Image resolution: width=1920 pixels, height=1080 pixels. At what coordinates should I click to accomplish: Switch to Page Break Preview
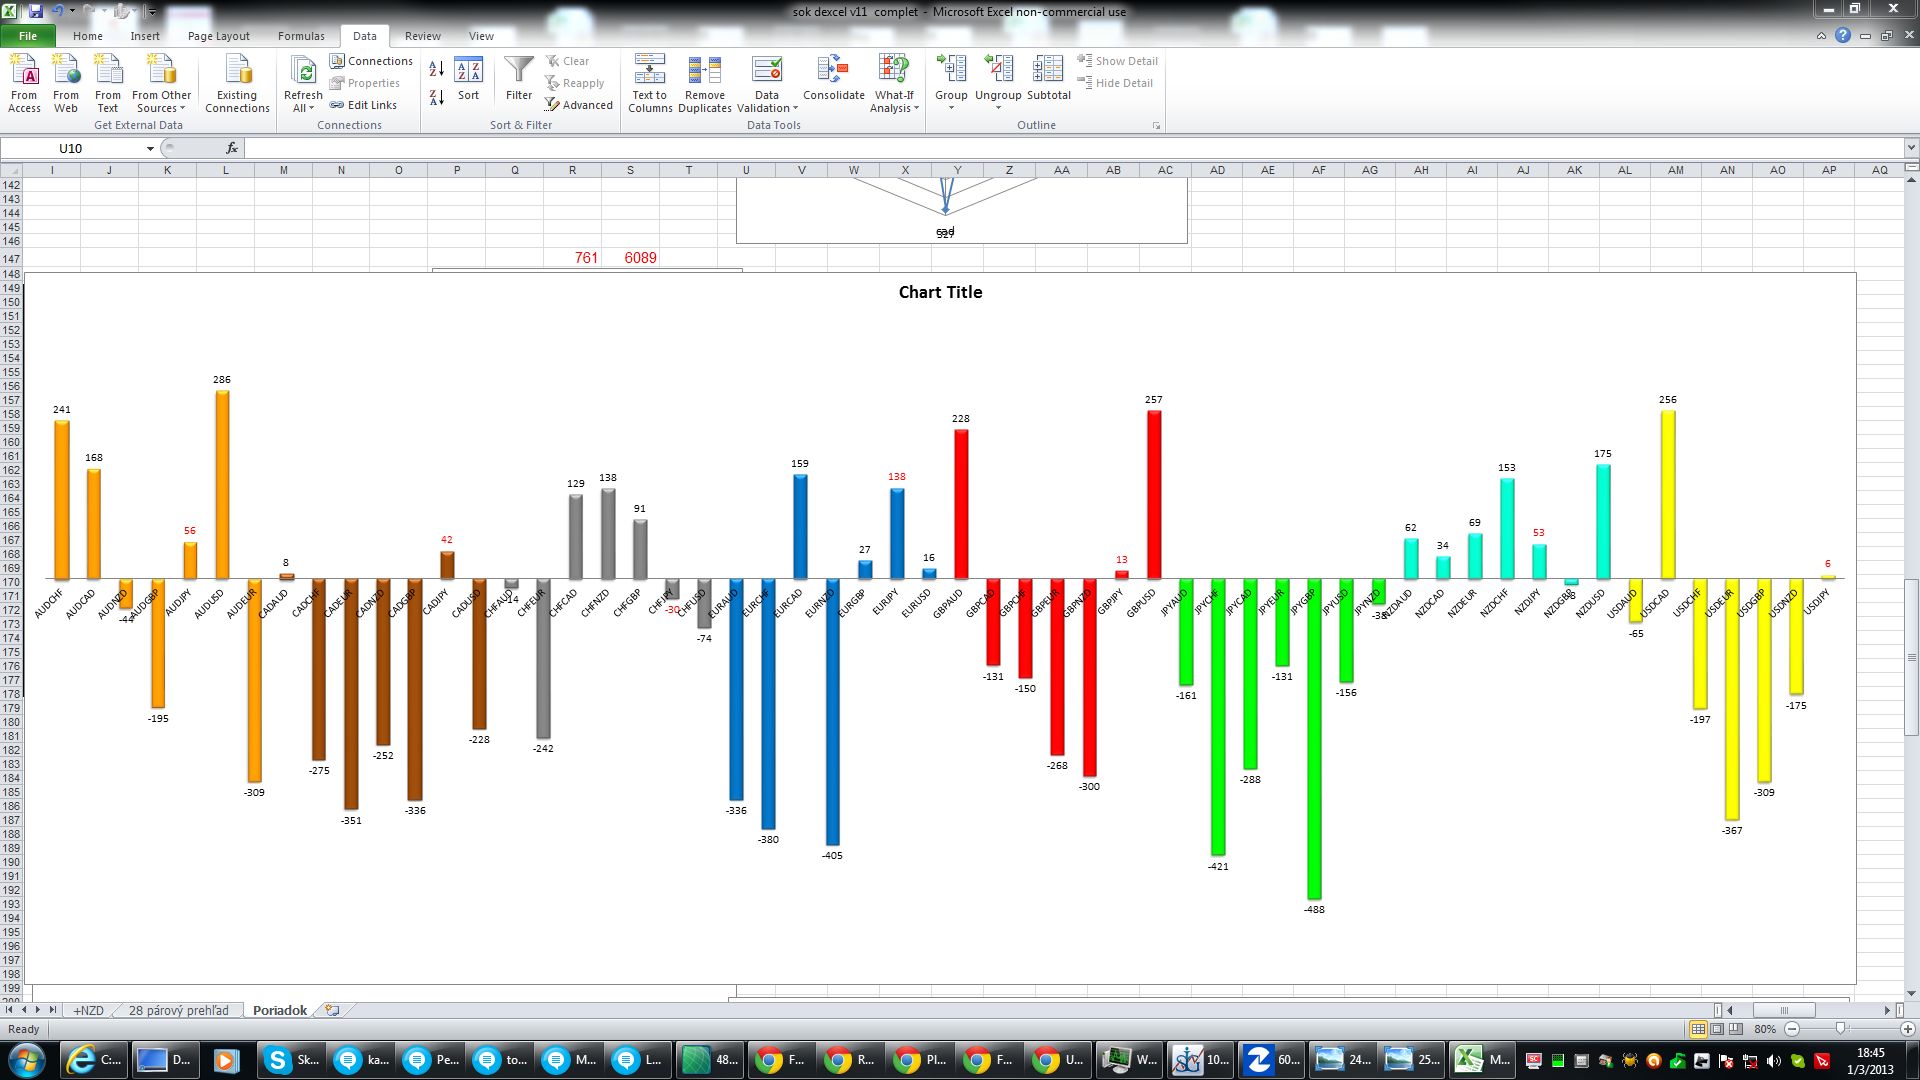[x=1736, y=1029]
